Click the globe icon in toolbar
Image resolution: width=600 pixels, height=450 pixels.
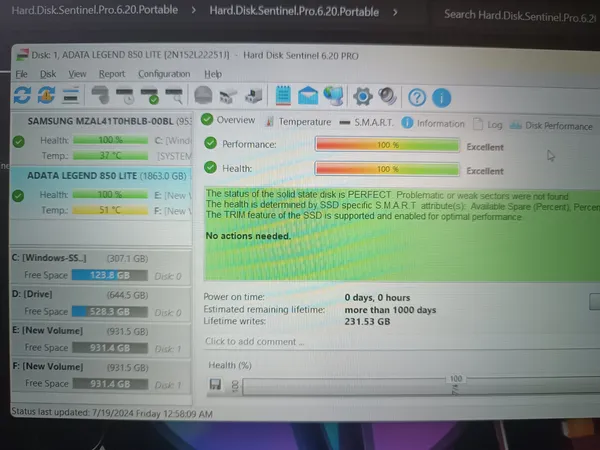pos(333,96)
